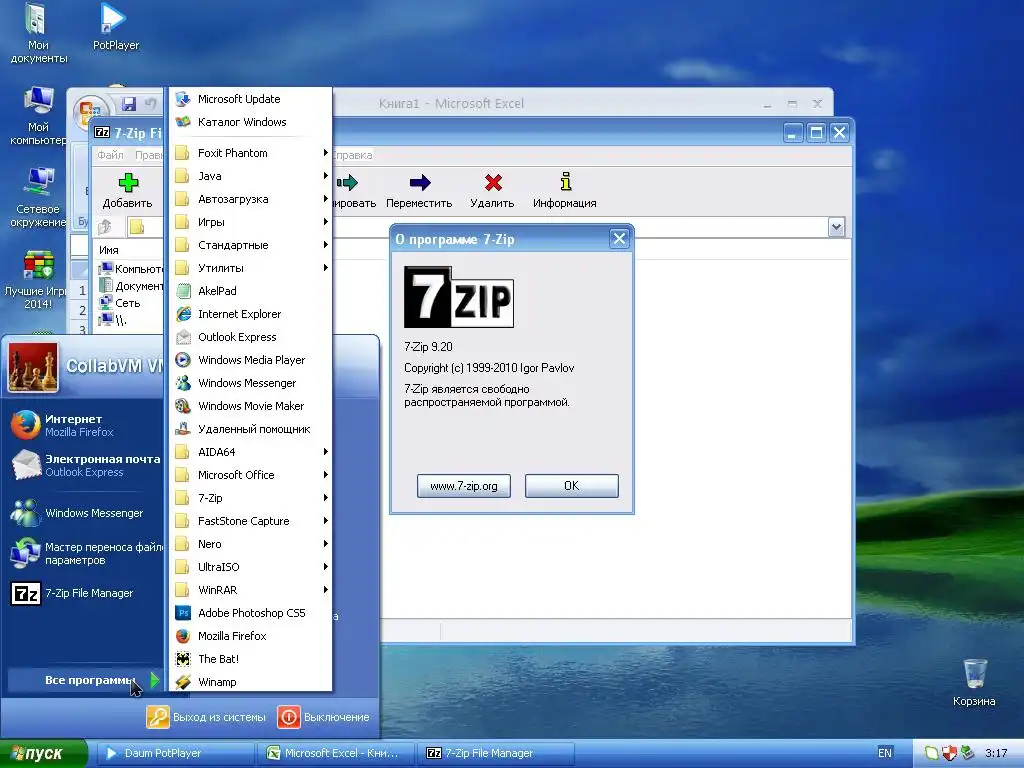Click the red shield tray icon
Image resolution: width=1024 pixels, height=768 pixels.
[950, 753]
